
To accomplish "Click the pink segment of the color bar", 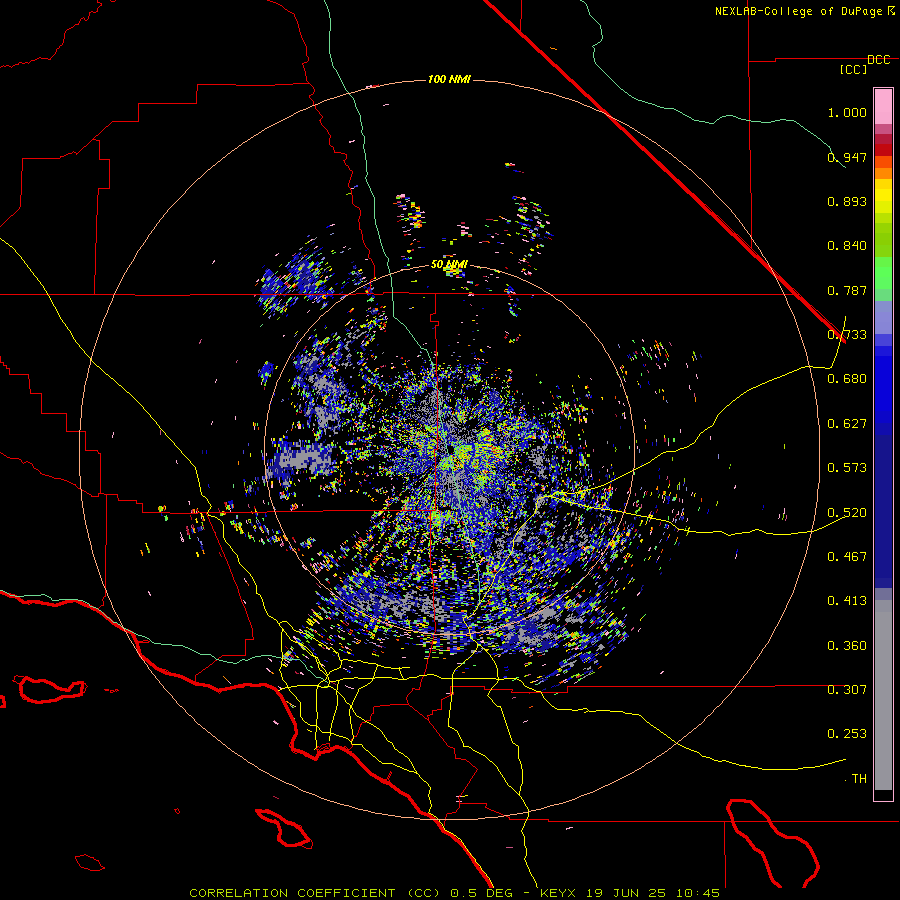I will (x=883, y=107).
